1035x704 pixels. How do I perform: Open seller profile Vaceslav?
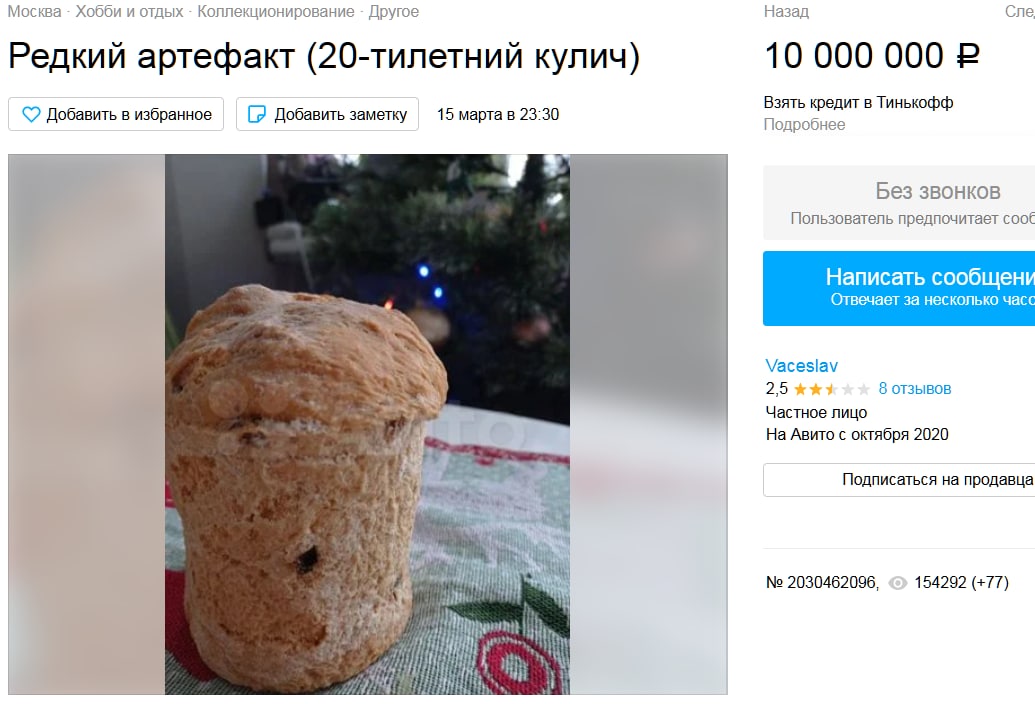pos(801,366)
